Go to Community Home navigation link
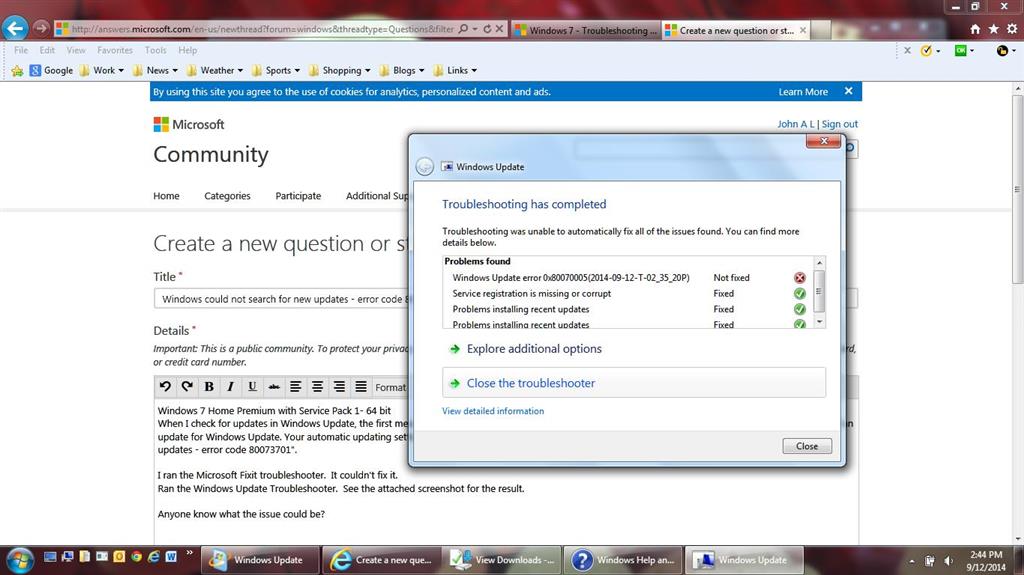1024x575 pixels. click(x=167, y=196)
